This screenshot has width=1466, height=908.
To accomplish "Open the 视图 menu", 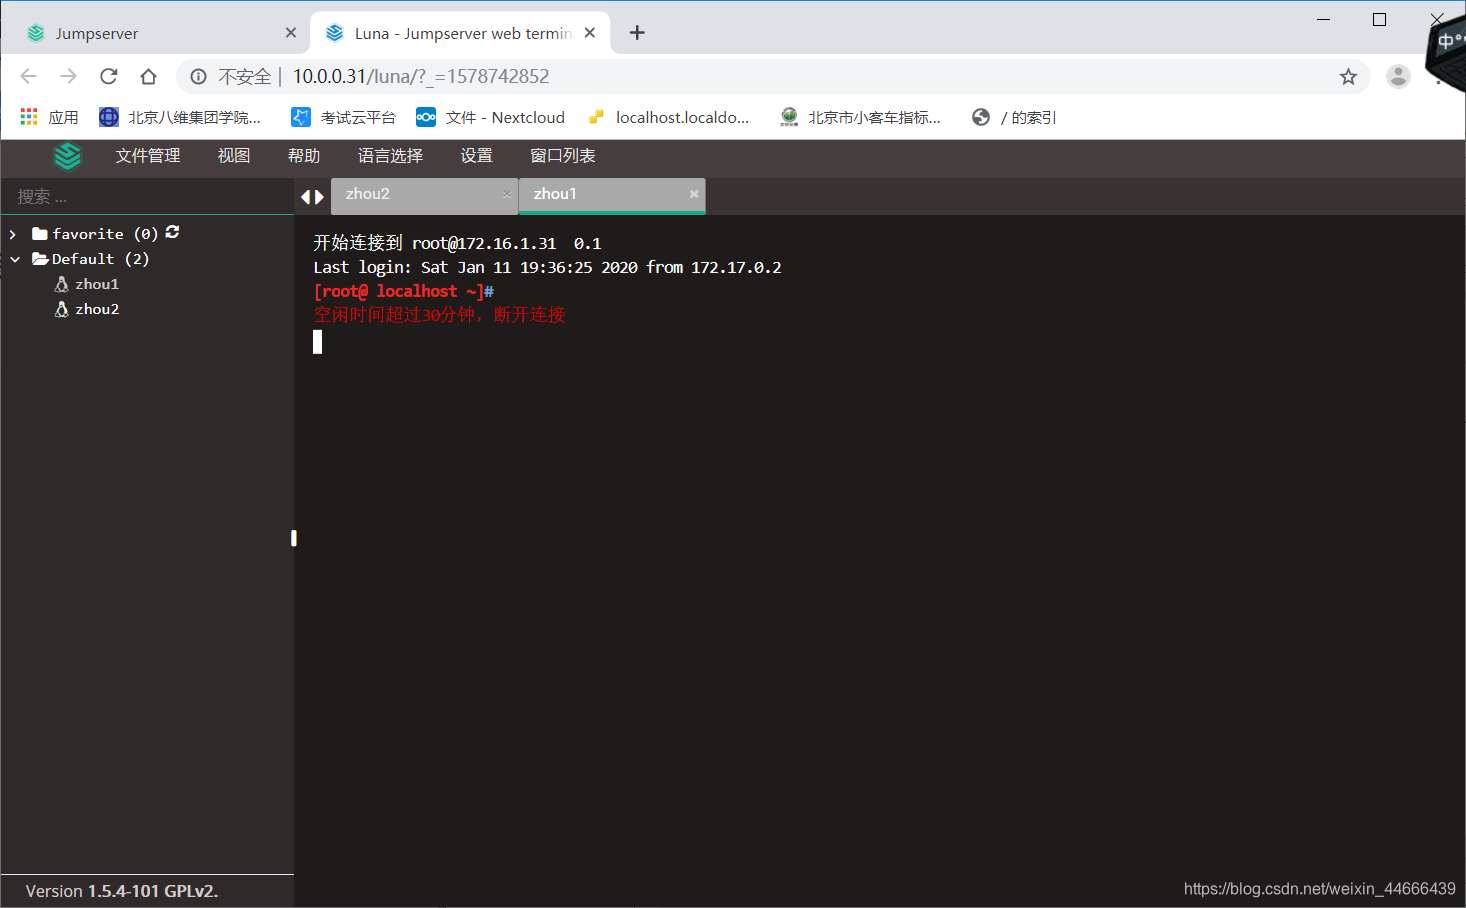I will tap(234, 156).
